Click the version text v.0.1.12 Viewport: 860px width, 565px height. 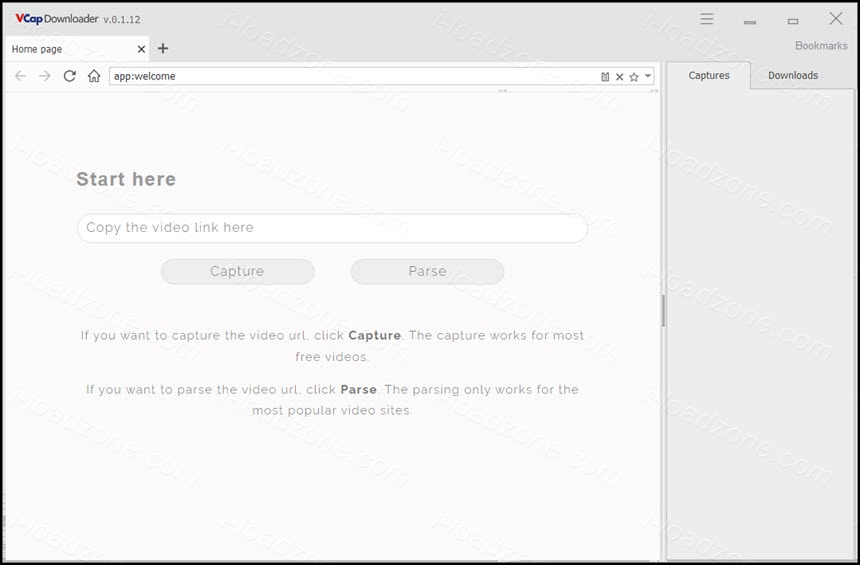(x=122, y=20)
